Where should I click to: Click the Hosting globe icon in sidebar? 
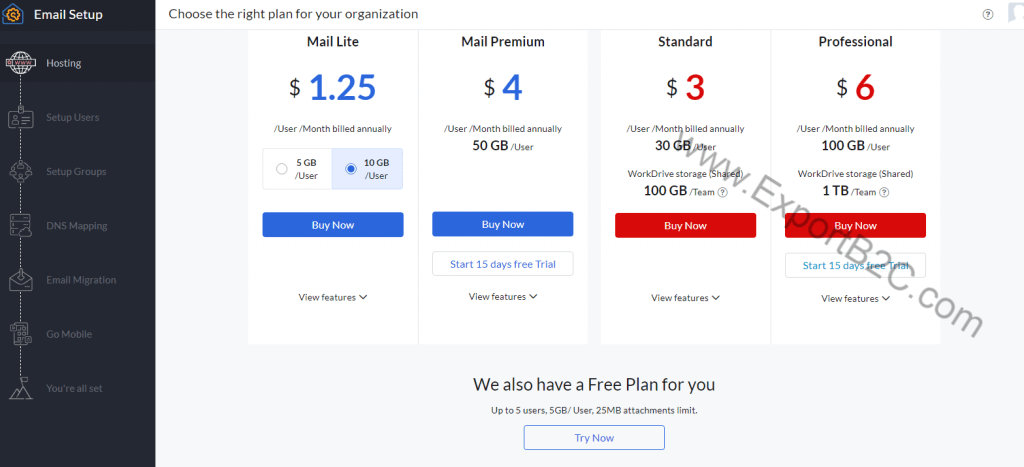20,63
